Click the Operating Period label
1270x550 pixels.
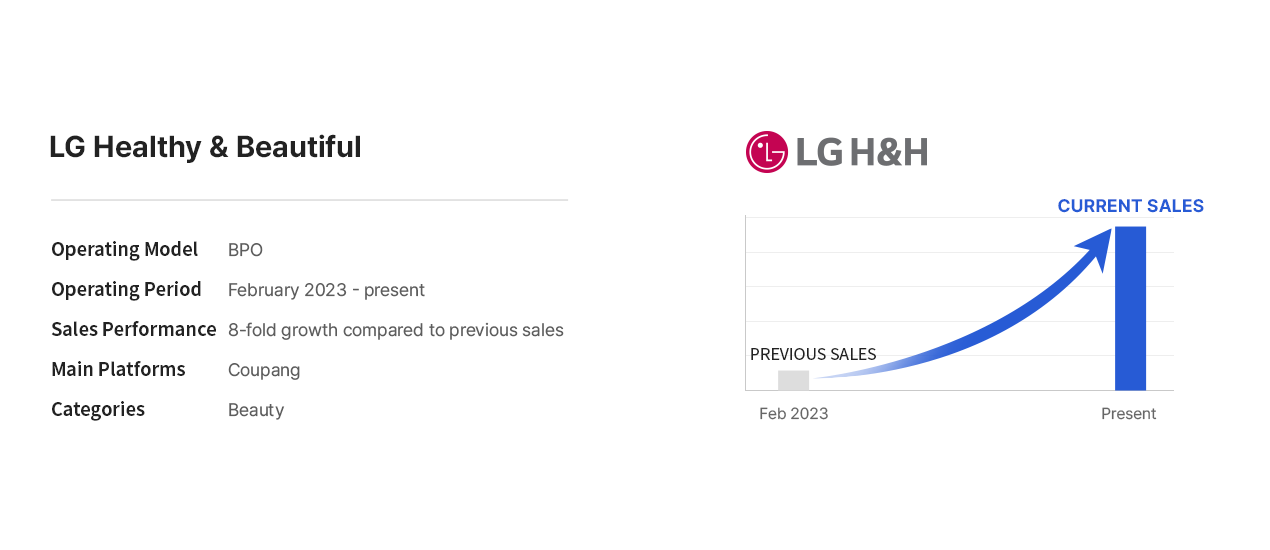pyautogui.click(x=126, y=289)
